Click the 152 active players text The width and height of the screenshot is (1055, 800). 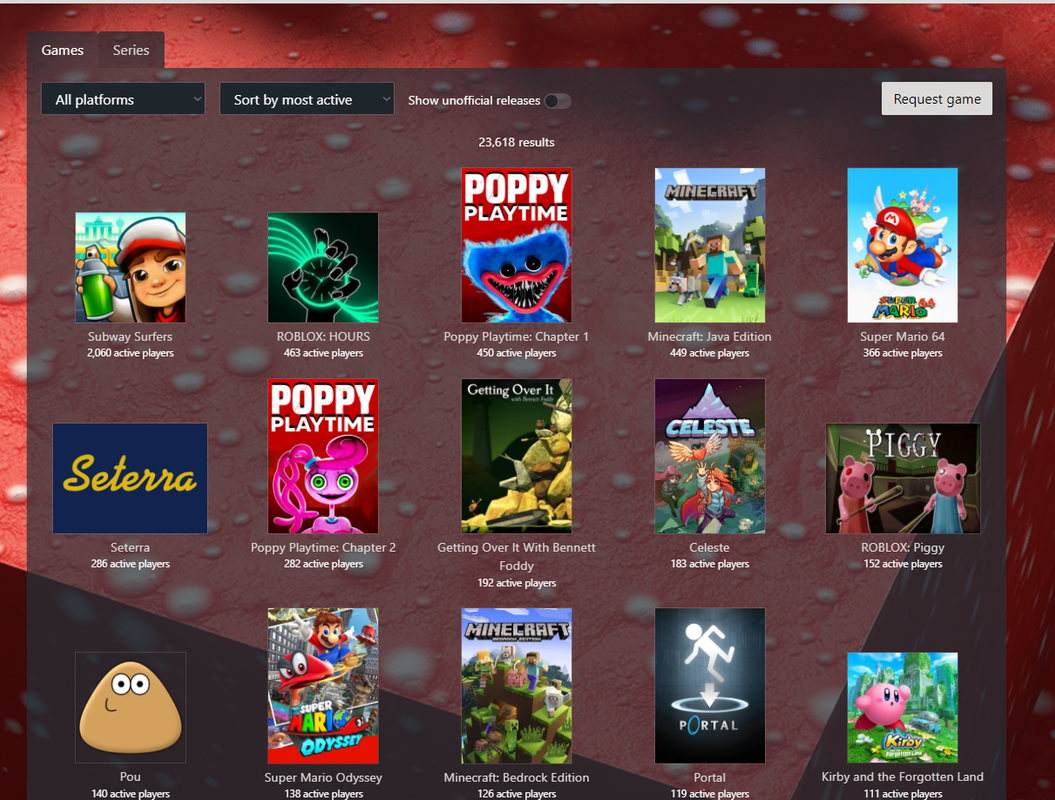(x=902, y=564)
